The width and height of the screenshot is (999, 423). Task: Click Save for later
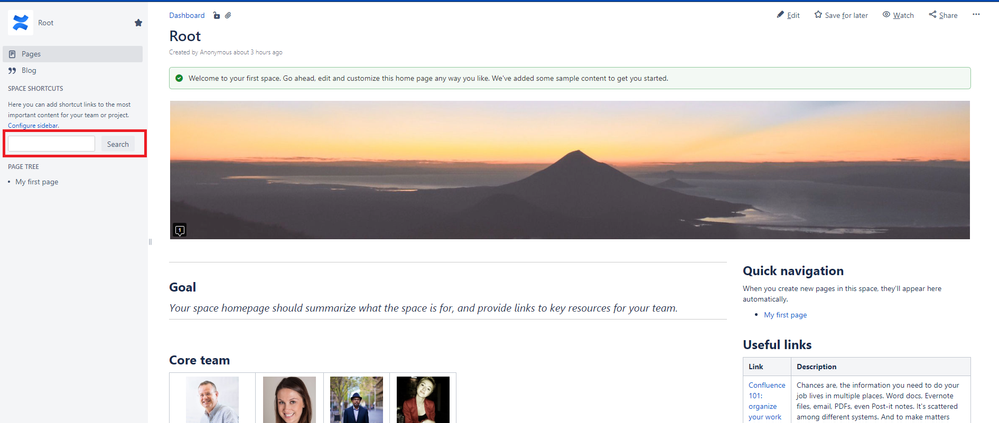841,15
